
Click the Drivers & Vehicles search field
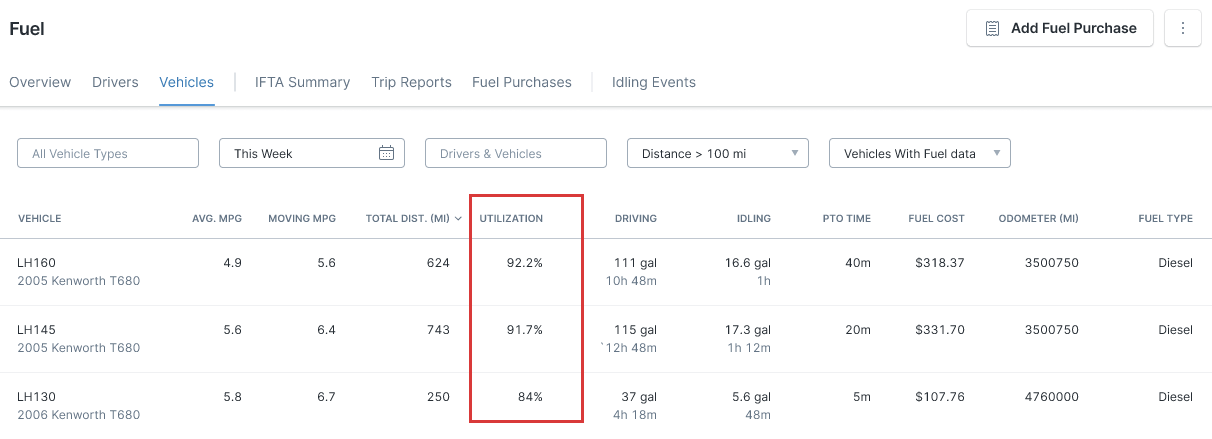pos(516,153)
